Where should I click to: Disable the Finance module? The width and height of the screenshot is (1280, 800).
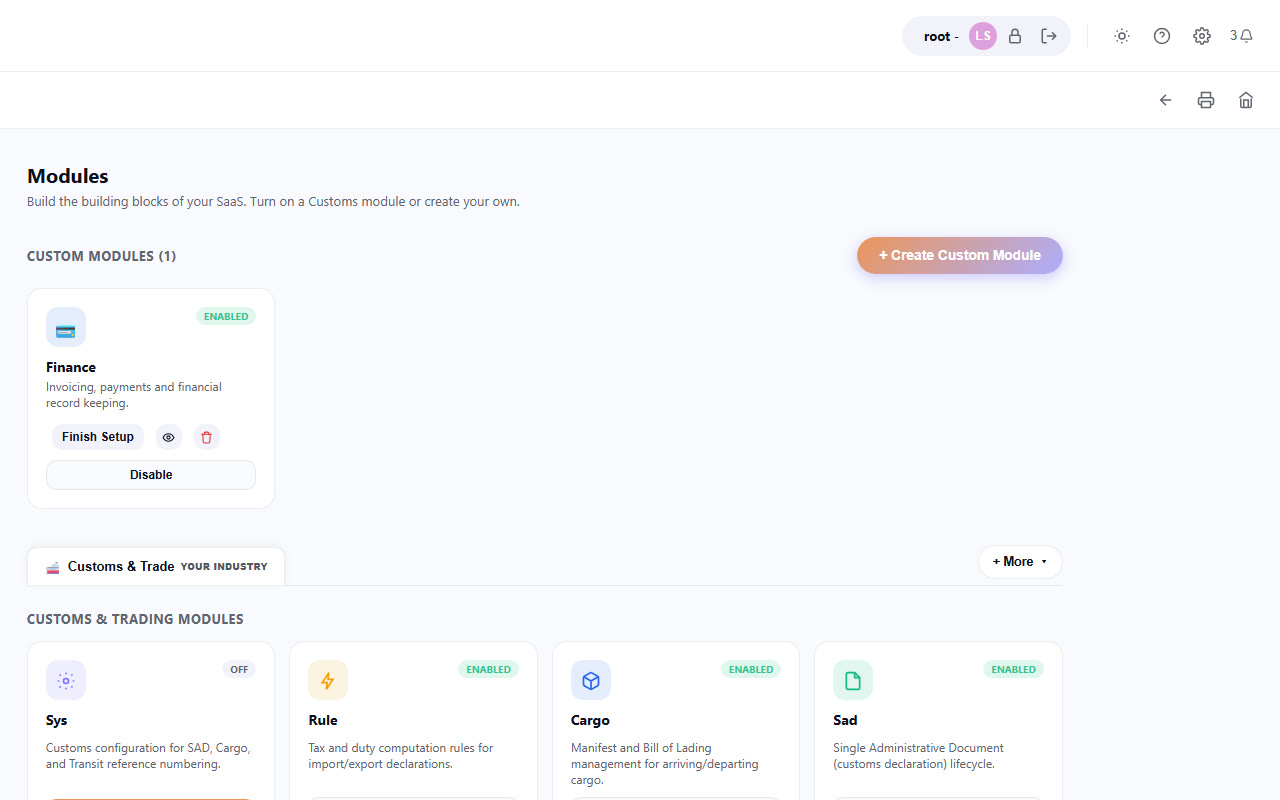(x=151, y=475)
